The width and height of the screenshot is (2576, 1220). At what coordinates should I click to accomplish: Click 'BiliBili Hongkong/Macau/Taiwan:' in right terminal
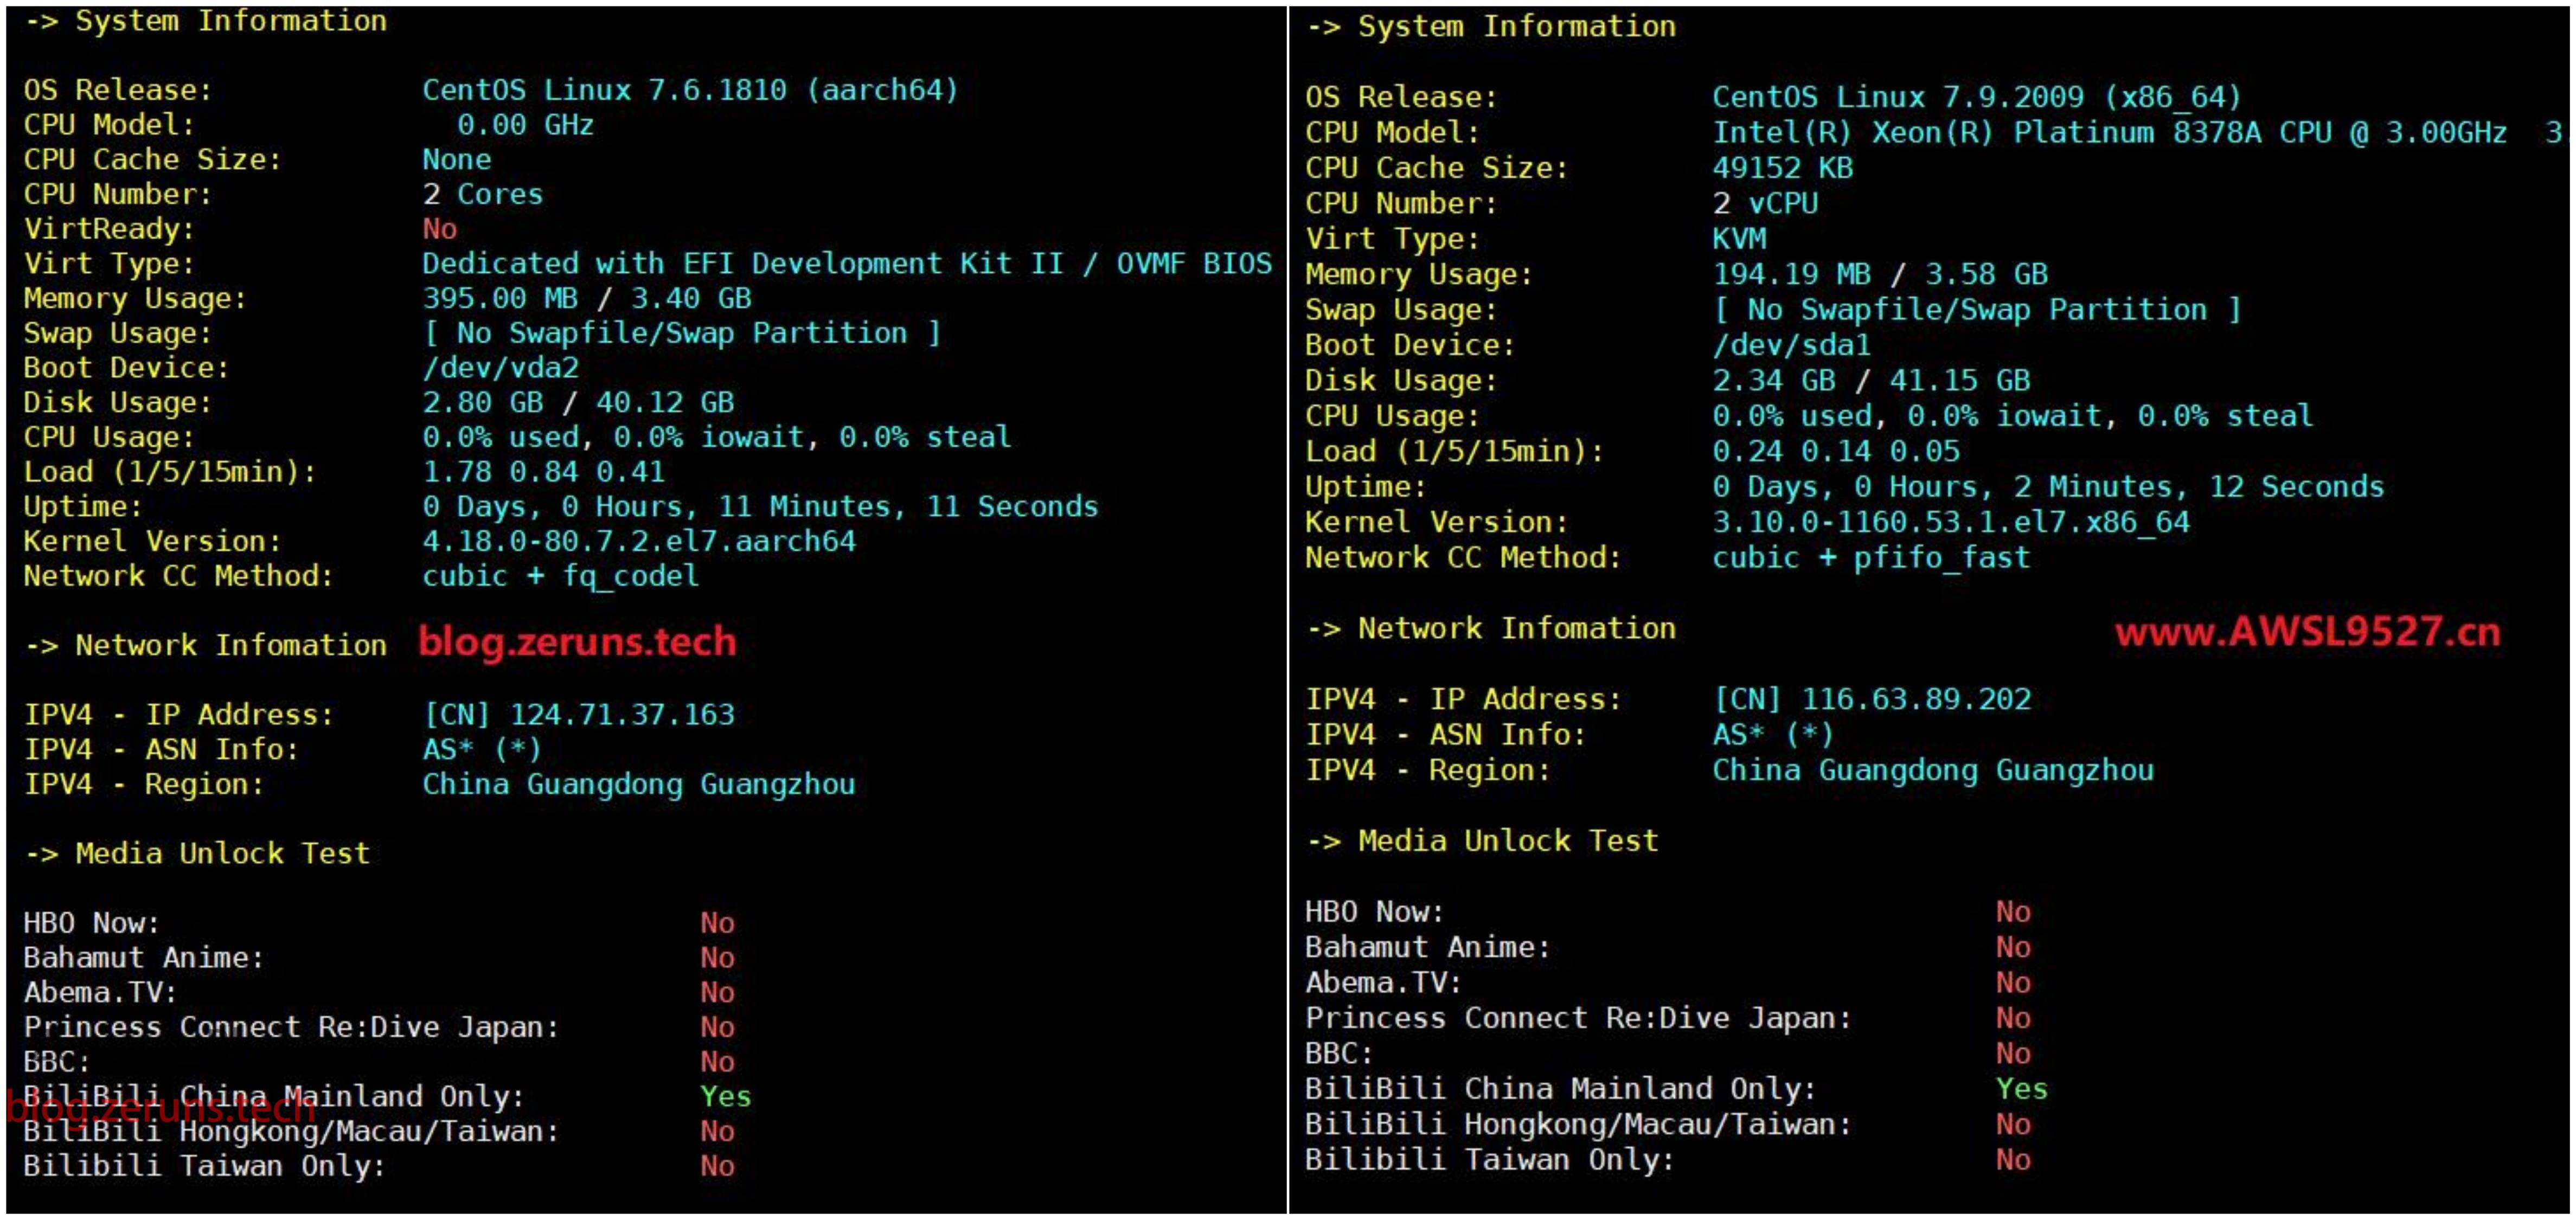[x=1578, y=1125]
